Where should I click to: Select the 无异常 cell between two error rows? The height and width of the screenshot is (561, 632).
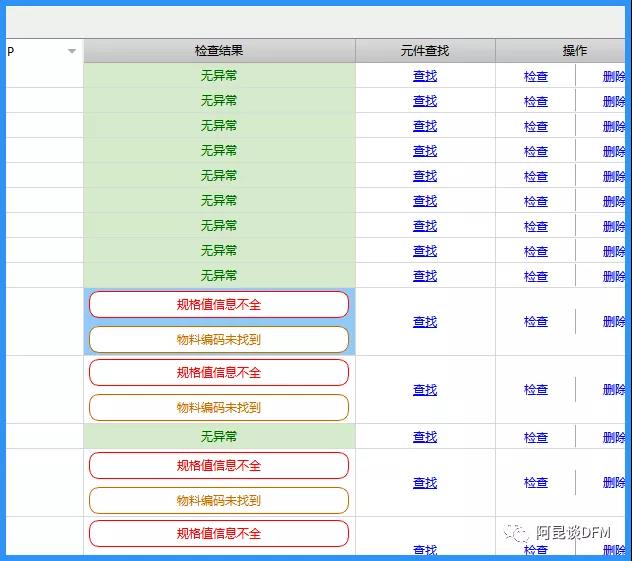coord(219,436)
